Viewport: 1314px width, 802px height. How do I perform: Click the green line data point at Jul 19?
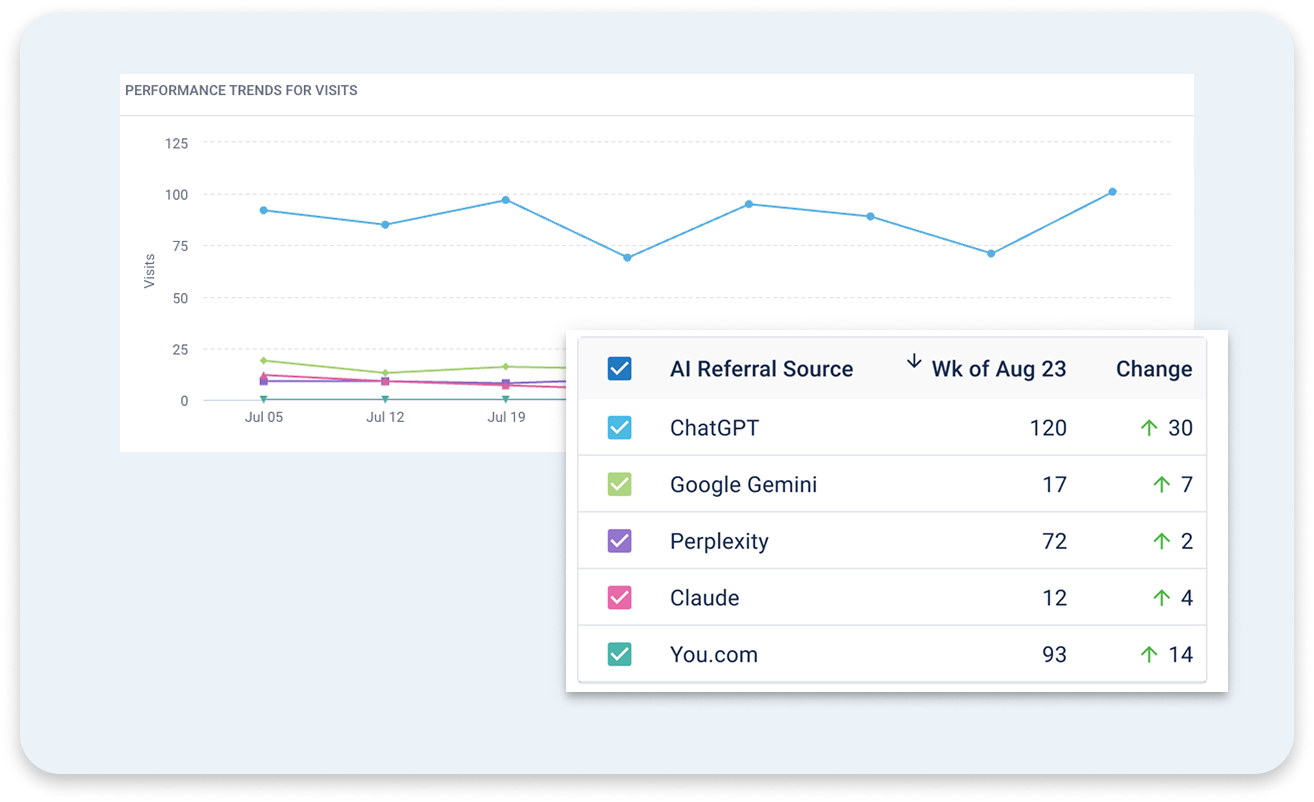[x=506, y=367]
